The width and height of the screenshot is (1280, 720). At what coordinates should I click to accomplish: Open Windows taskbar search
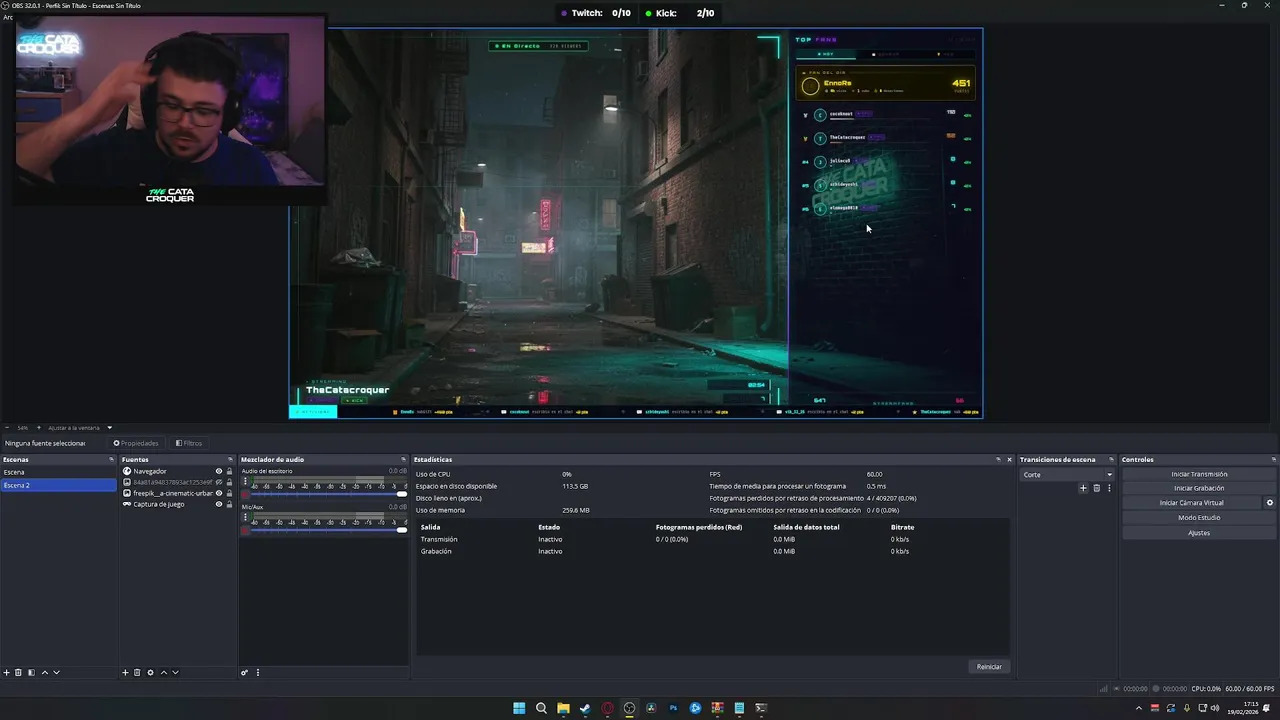point(541,708)
